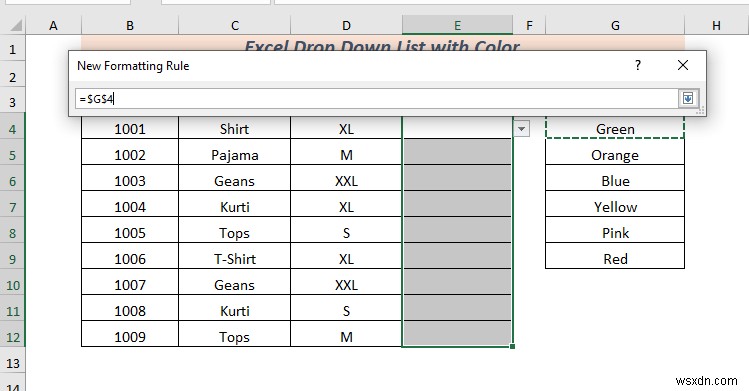Click the XL size cell in row 4
The height and width of the screenshot is (391, 749).
pos(346,129)
